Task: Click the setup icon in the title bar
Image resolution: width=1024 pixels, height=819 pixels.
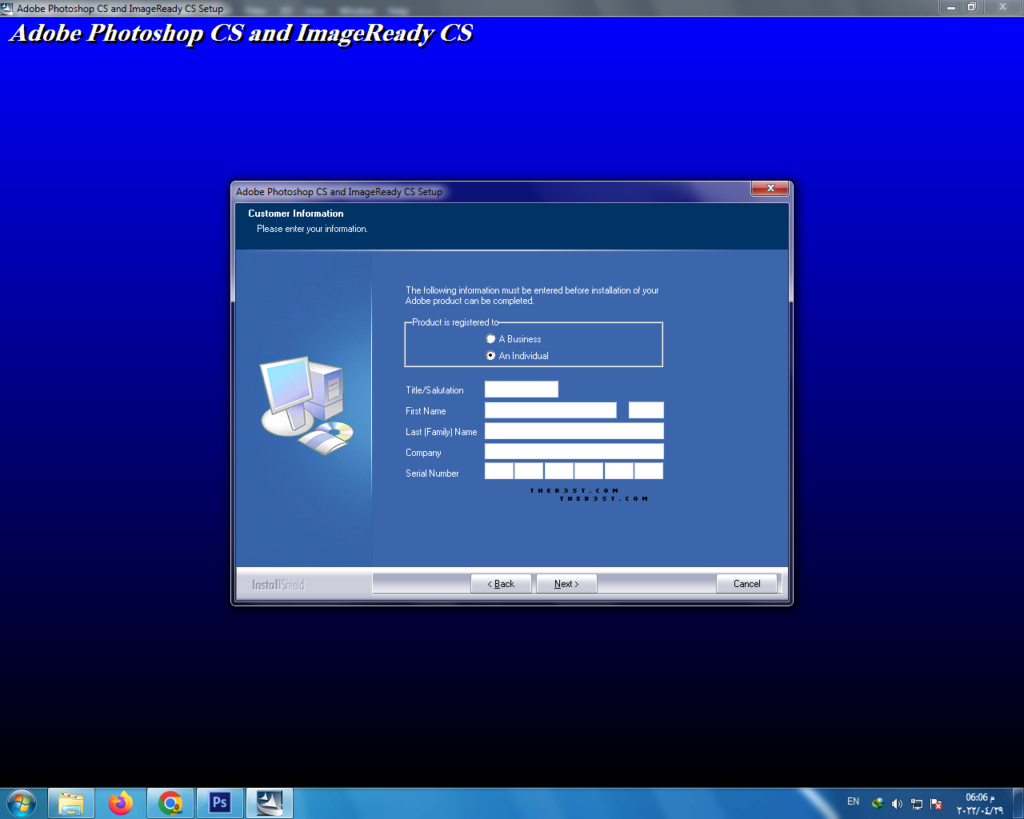Action: [7, 8]
